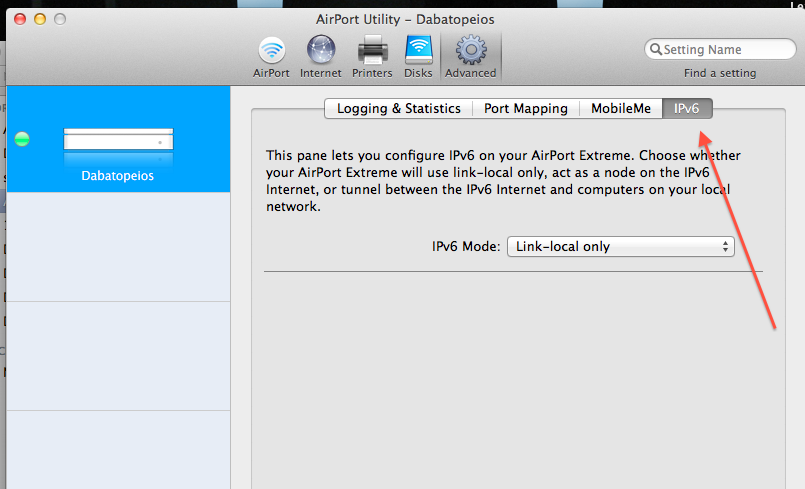Click the 'IPv6 Mode:' label
This screenshot has height=489, width=805.
pos(466,247)
